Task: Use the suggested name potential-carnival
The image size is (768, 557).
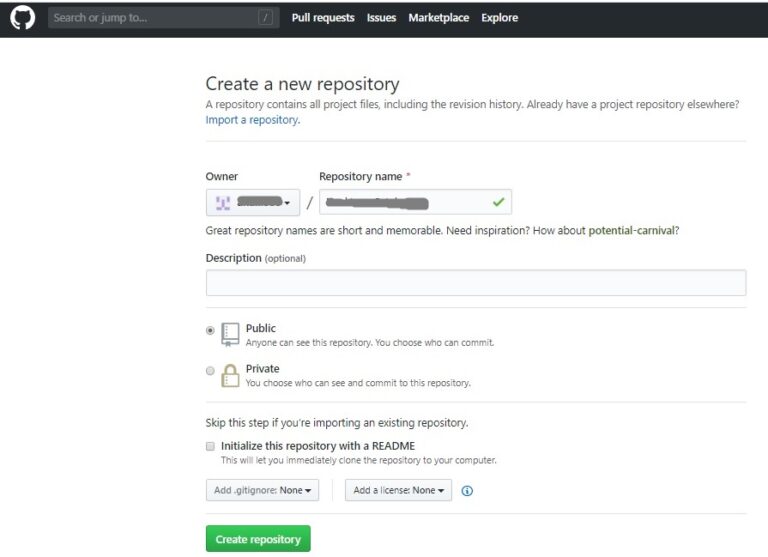Action: click(x=631, y=231)
